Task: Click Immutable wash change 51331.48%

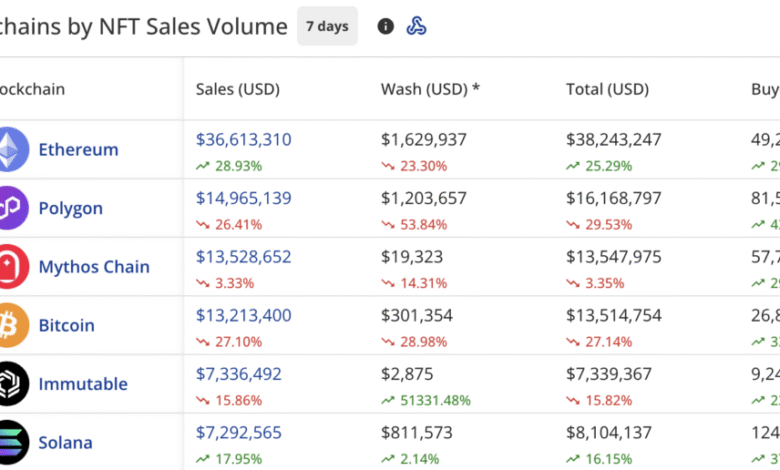Action: click(x=426, y=401)
